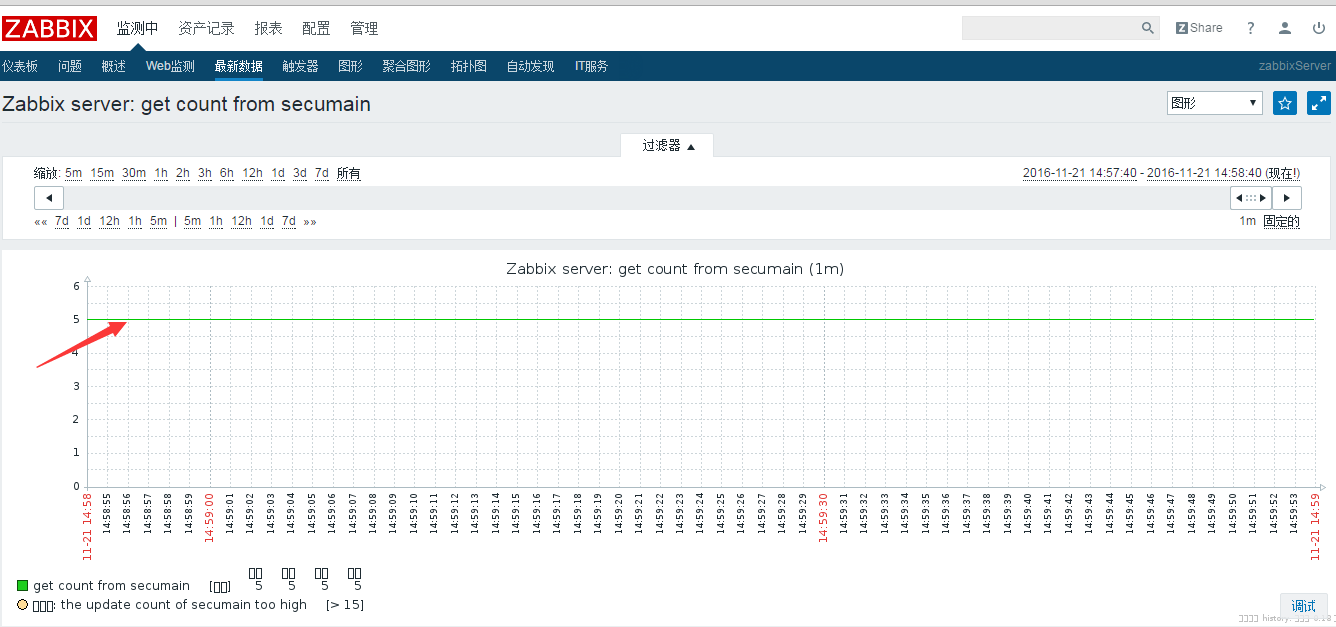Click the zabbixServer label in navigation bar
Viewport: 1336px width, 627px height.
click(x=1295, y=66)
